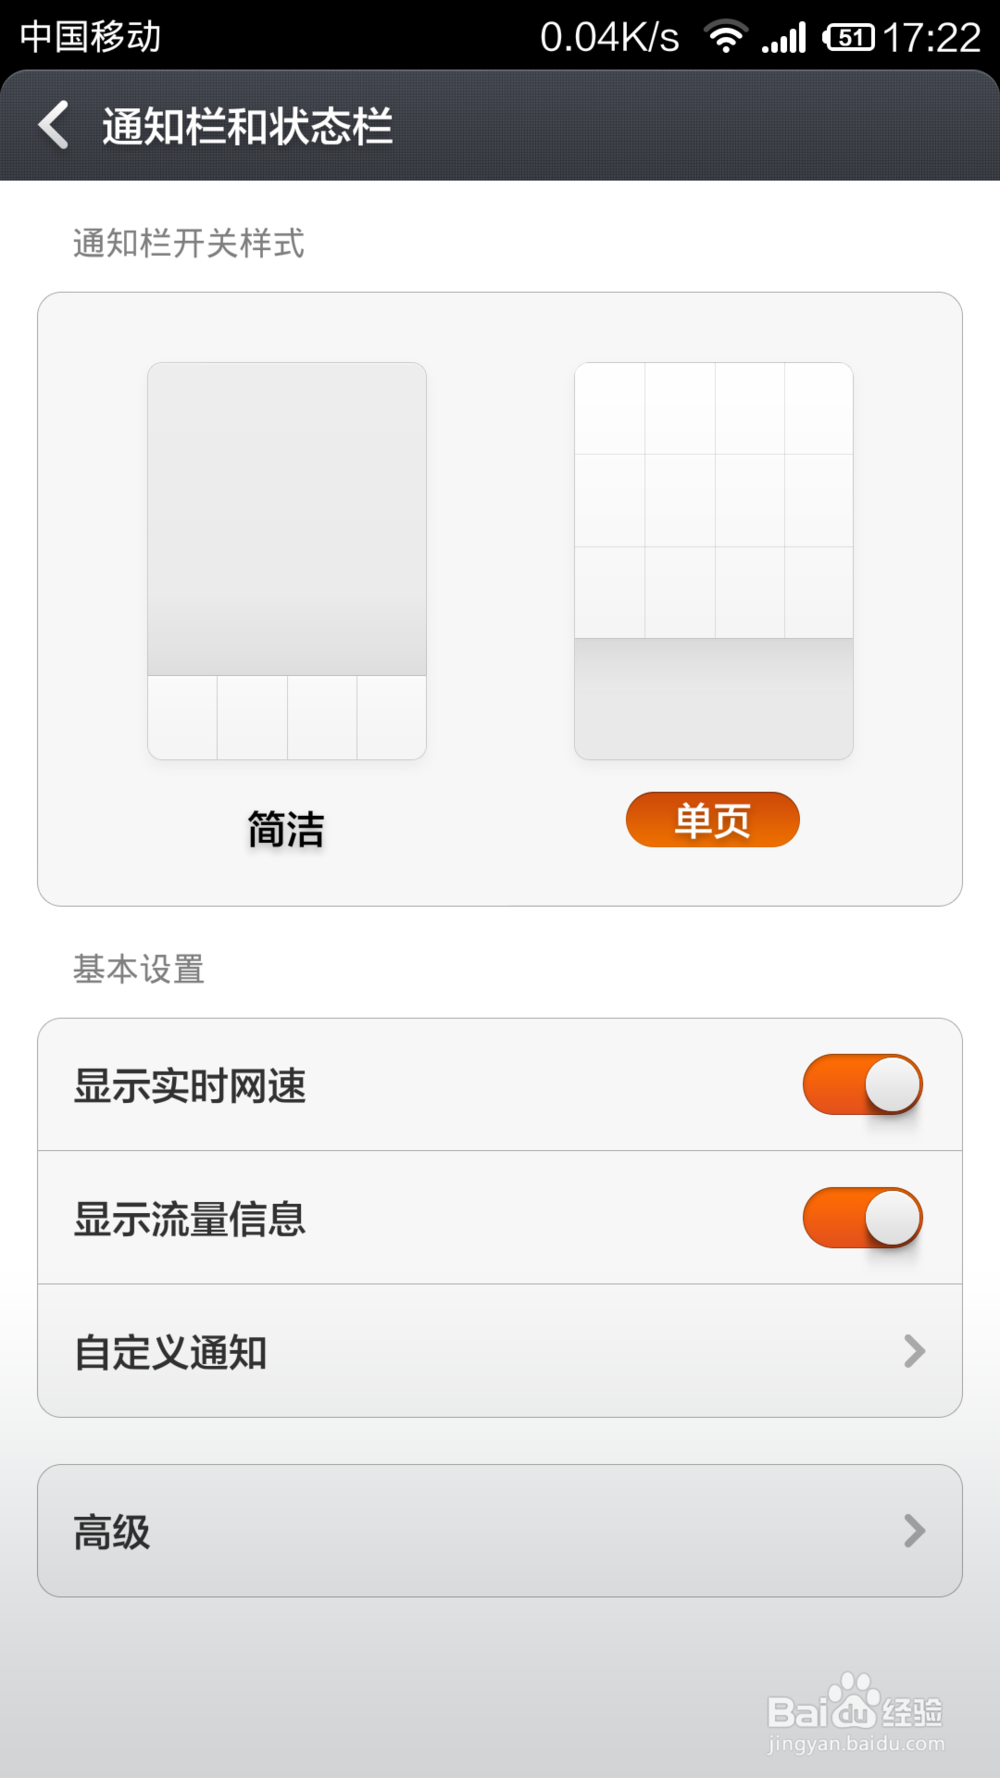Open 高级 via its chevron arrow

(914, 1531)
